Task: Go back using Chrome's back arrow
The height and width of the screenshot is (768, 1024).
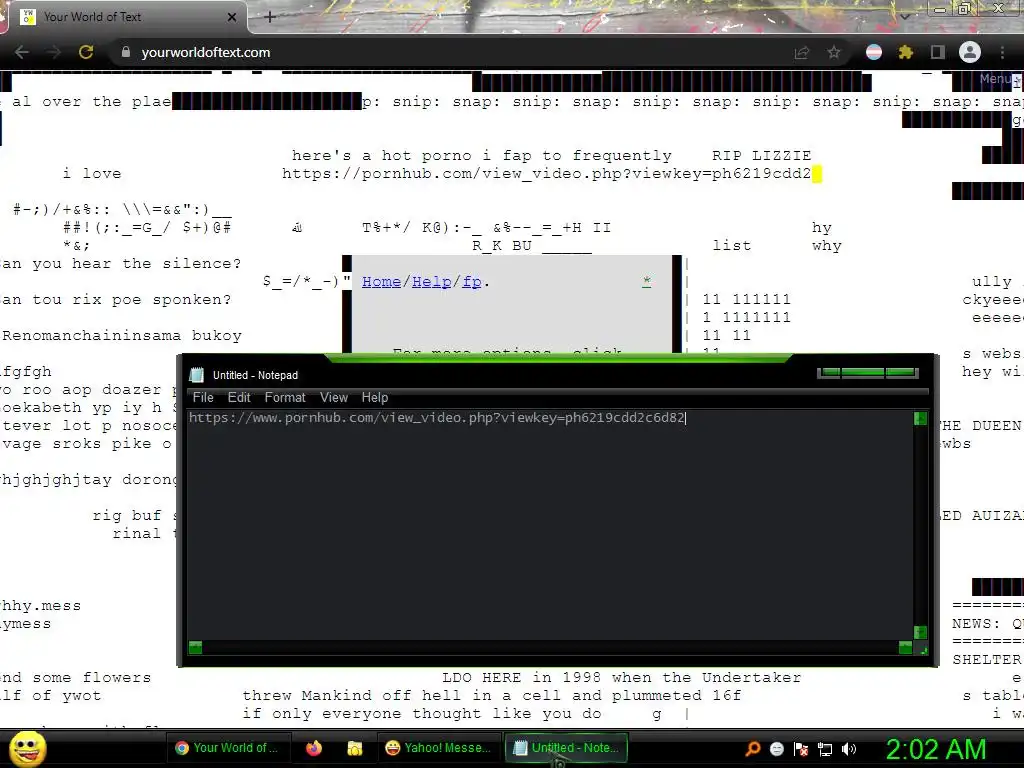Action: click(x=22, y=52)
